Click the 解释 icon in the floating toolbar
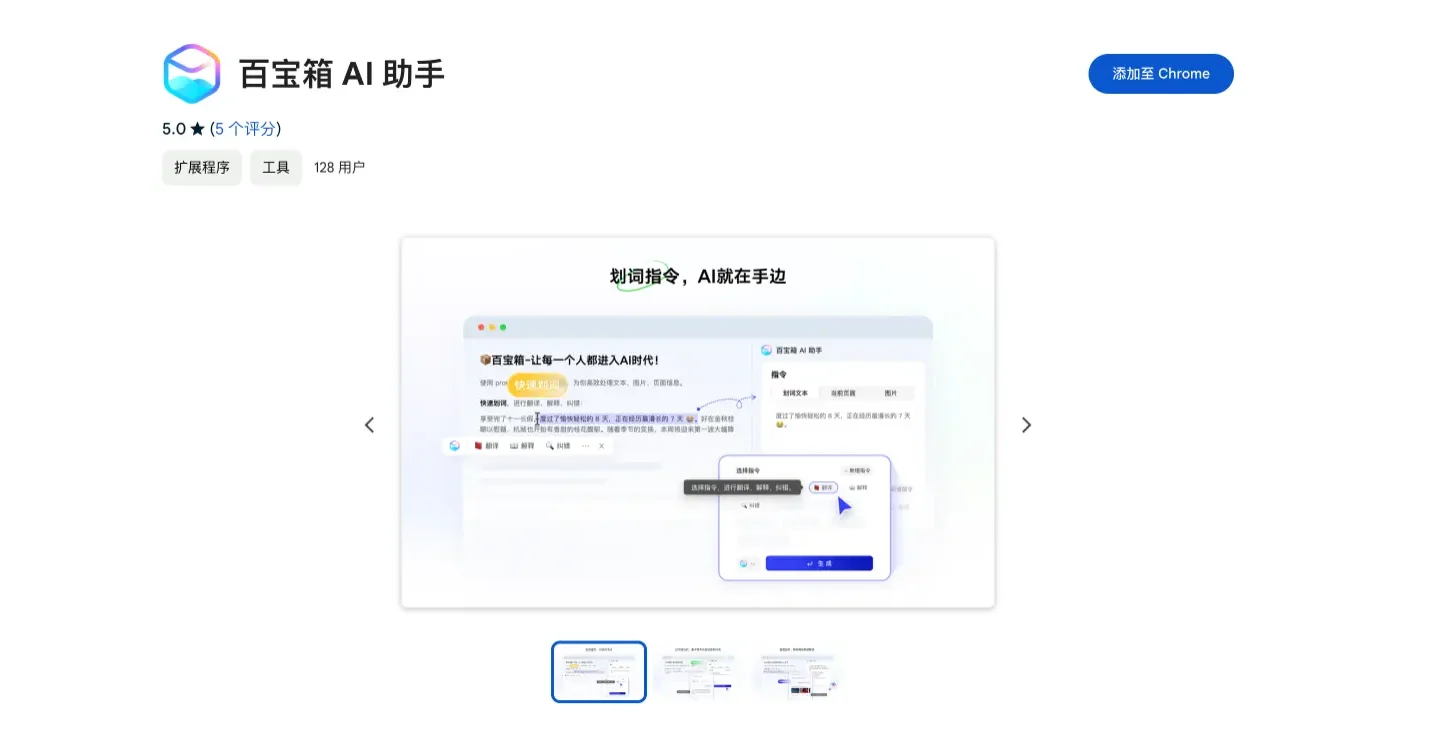Image resolution: width=1436 pixels, height=745 pixels. click(x=515, y=446)
